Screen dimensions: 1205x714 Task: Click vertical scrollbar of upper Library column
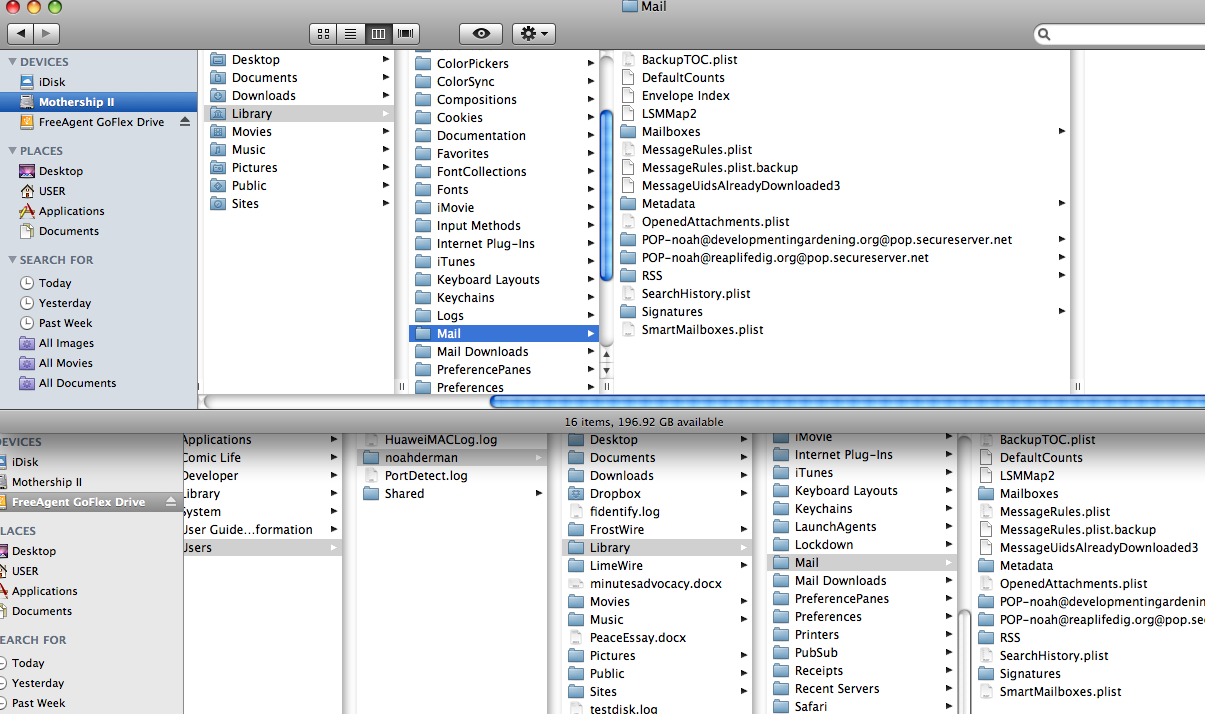606,194
